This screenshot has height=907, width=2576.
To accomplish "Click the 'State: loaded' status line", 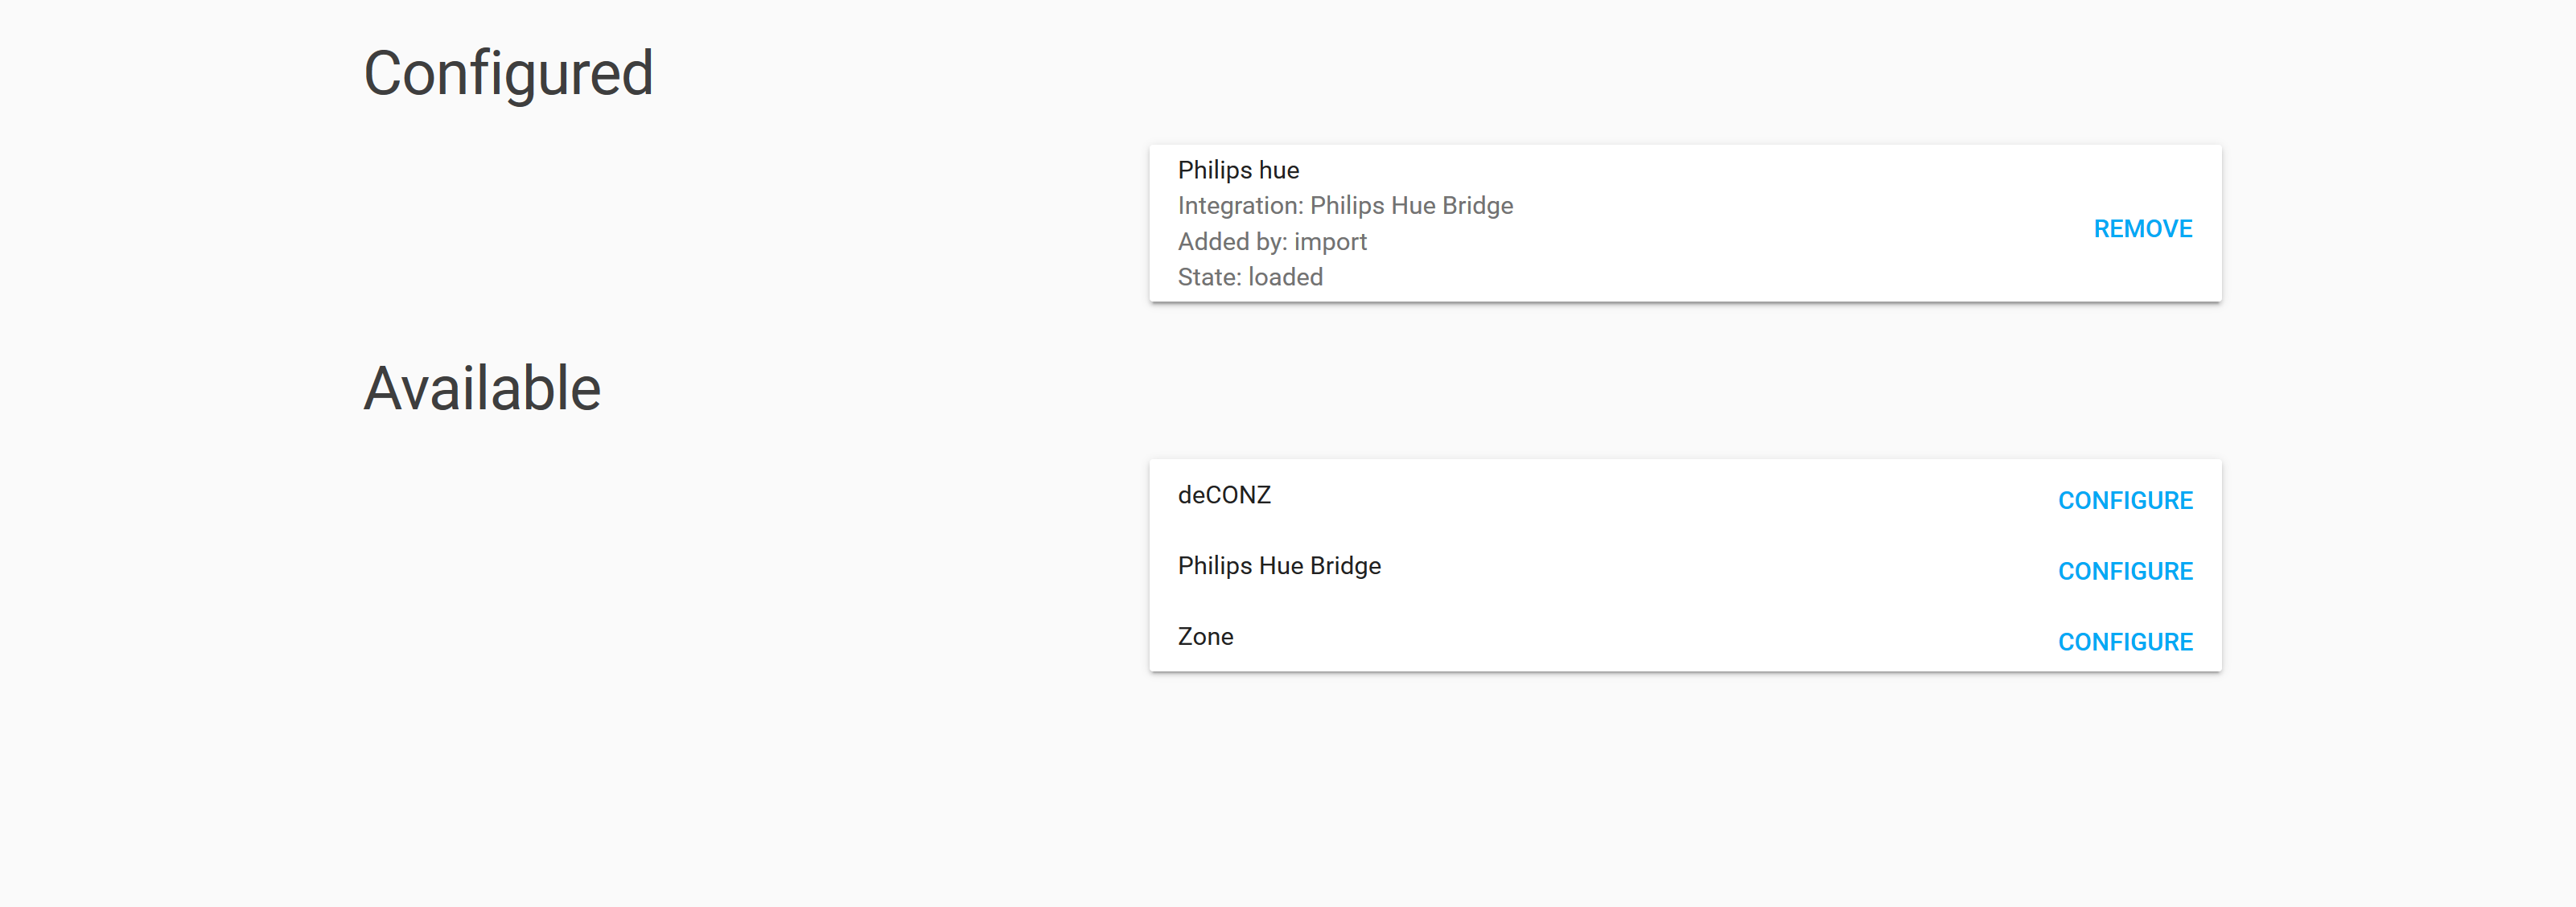I will click(1250, 277).
